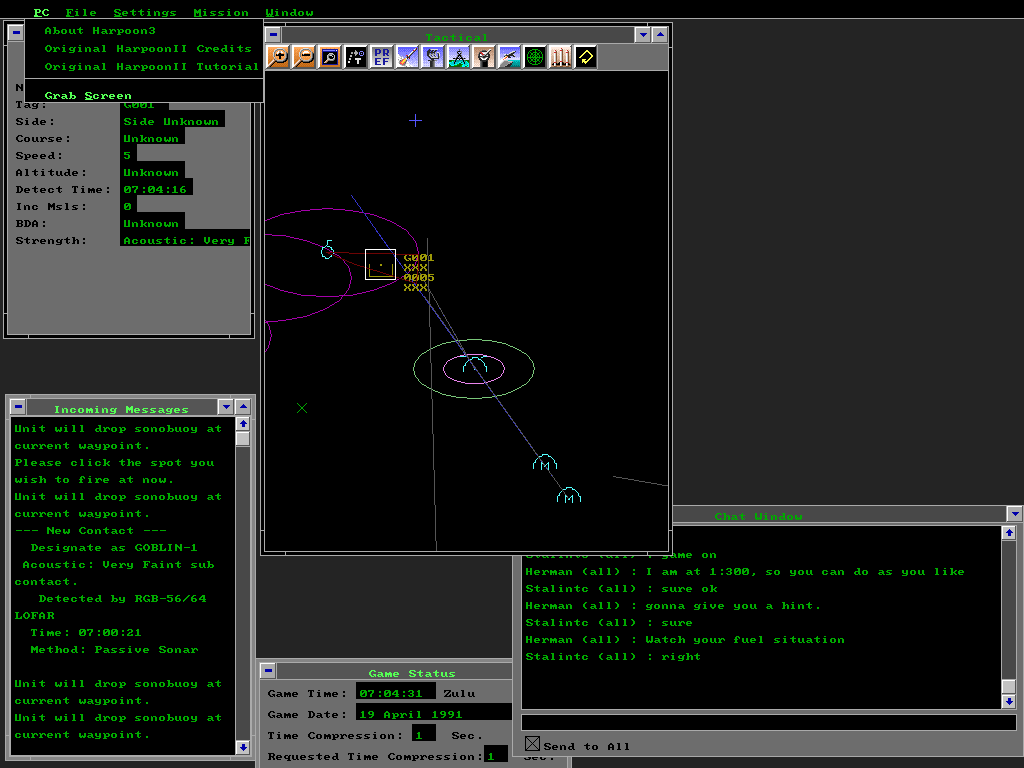Image resolution: width=1024 pixels, height=768 pixels.
Task: Click Requested Time Compression value field
Action: [x=496, y=755]
